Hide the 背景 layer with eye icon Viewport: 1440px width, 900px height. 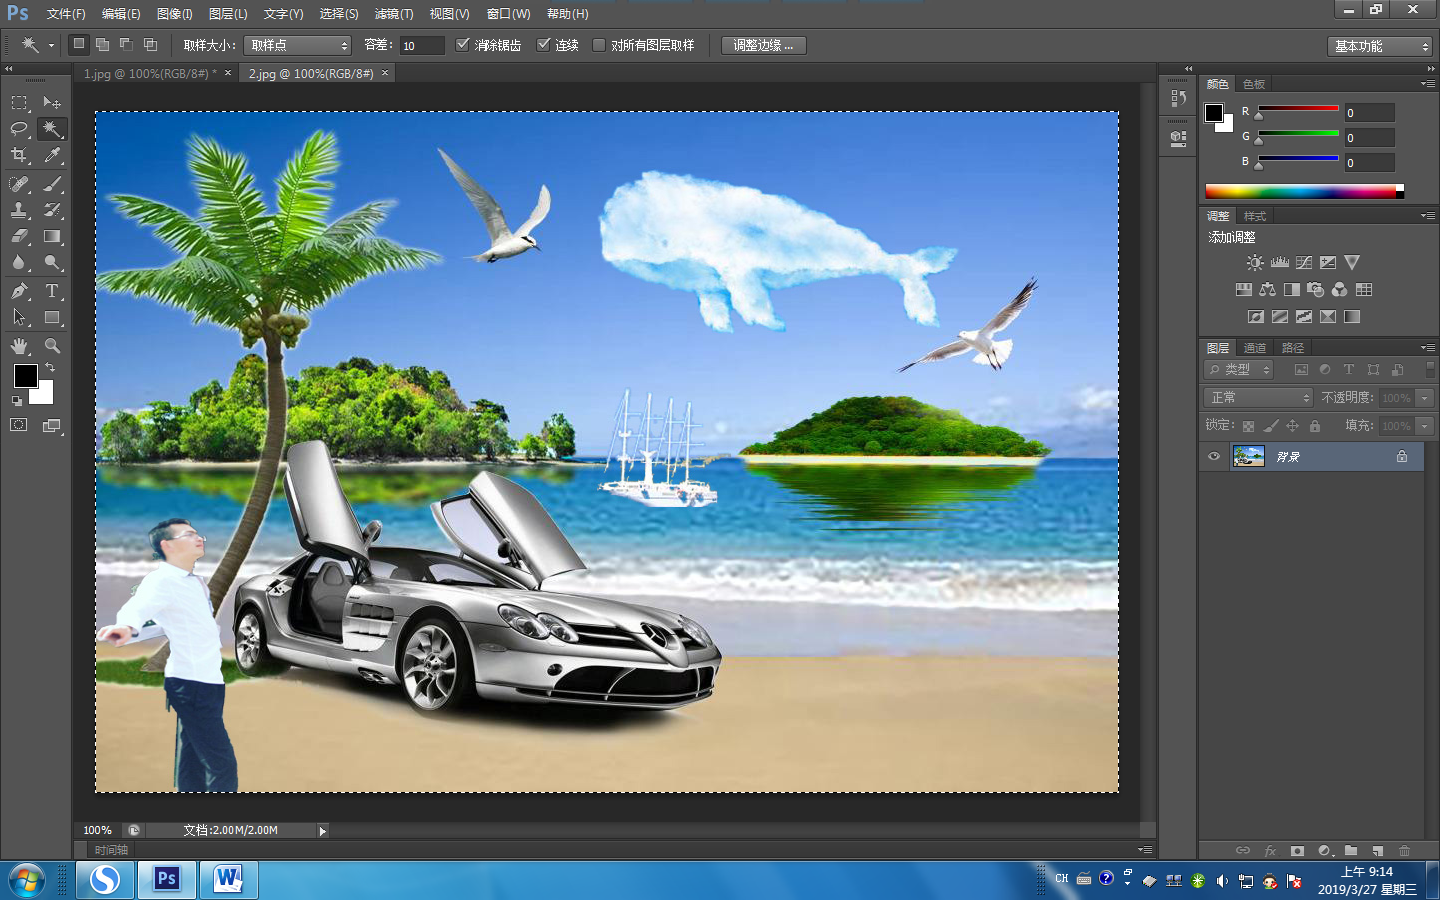1214,456
